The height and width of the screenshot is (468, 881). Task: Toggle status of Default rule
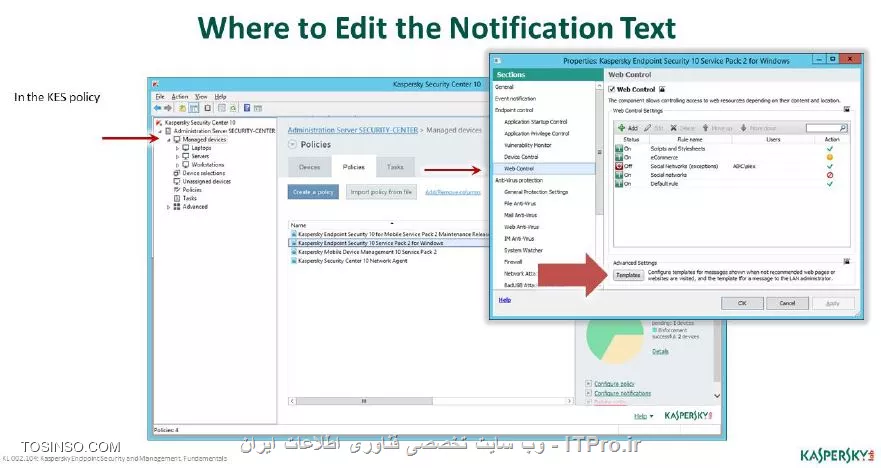tap(619, 184)
